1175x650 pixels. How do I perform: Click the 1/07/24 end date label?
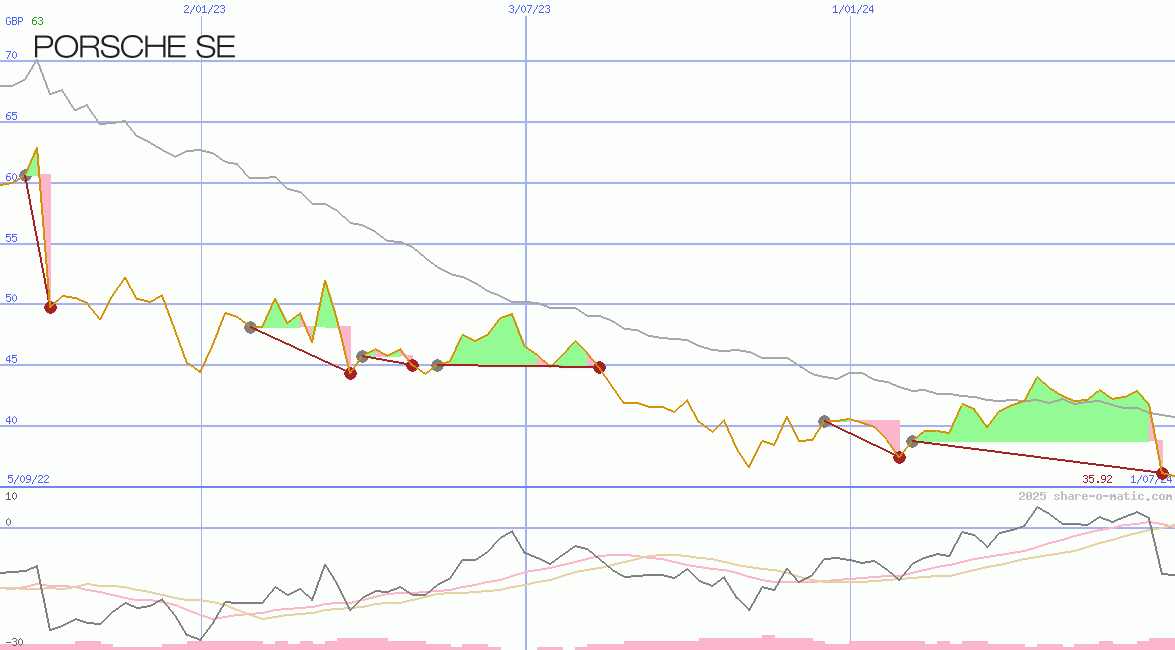tap(1151, 479)
